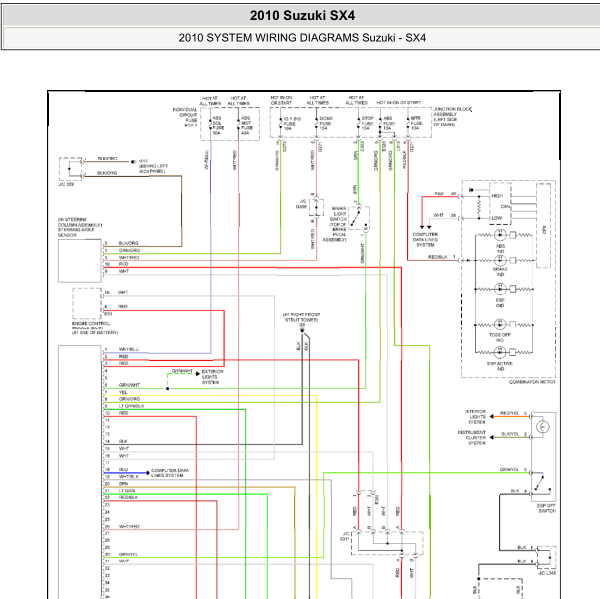Click the INTERIOR LIGHTS SYSTEM label
The image size is (600, 599).
click(476, 417)
